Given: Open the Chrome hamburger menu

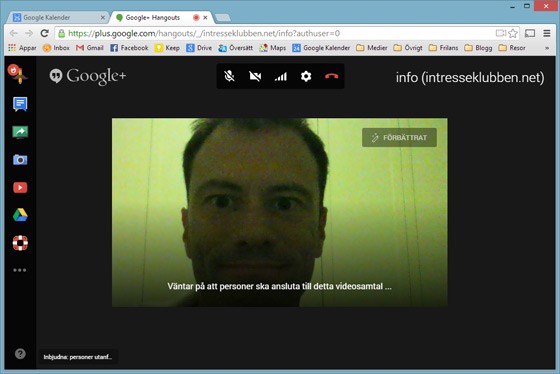Looking at the screenshot, I should pyautogui.click(x=547, y=33).
